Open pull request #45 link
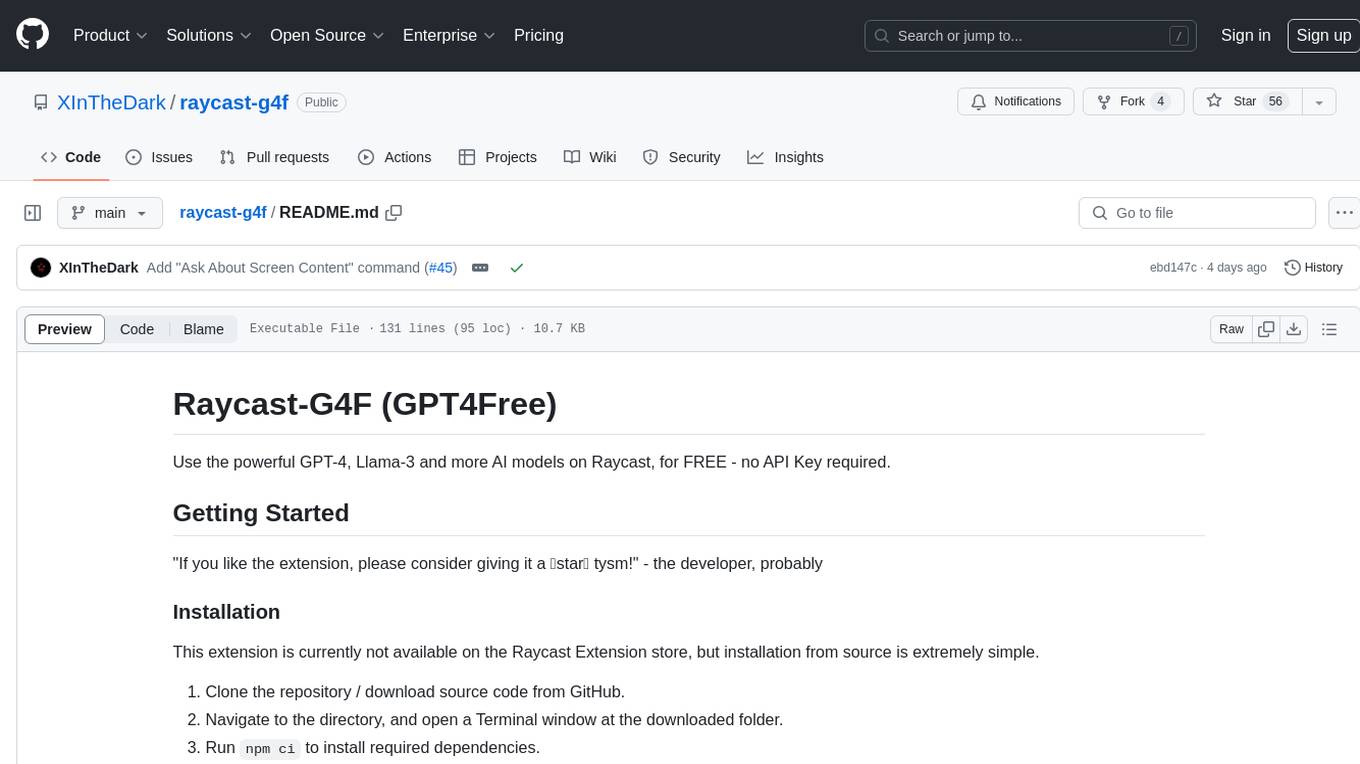The width and height of the screenshot is (1360, 764). tap(441, 268)
